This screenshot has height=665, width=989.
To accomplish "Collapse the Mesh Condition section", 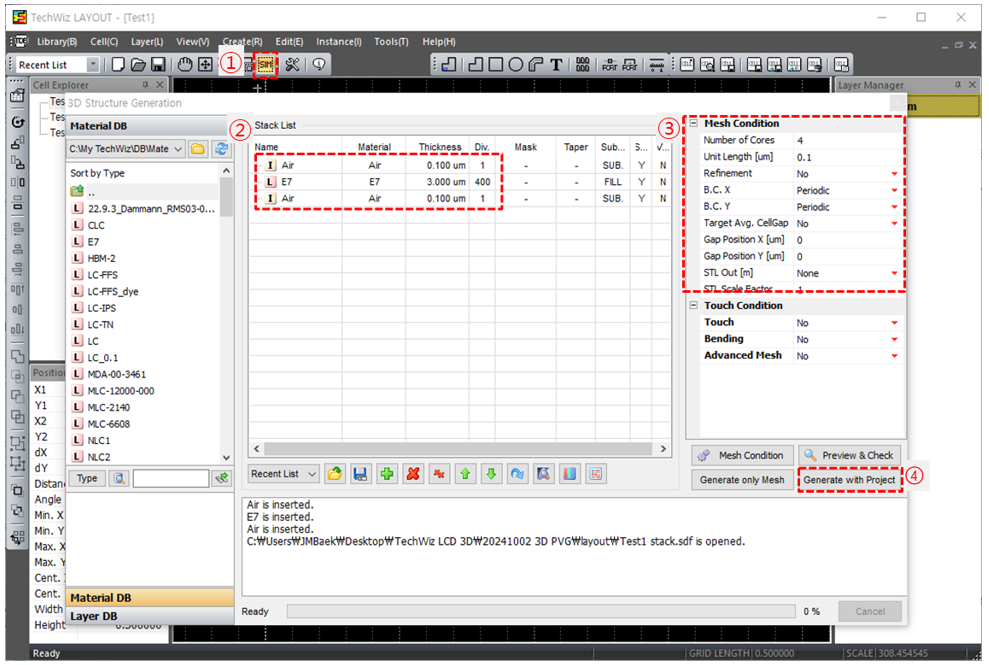I will 694,124.
